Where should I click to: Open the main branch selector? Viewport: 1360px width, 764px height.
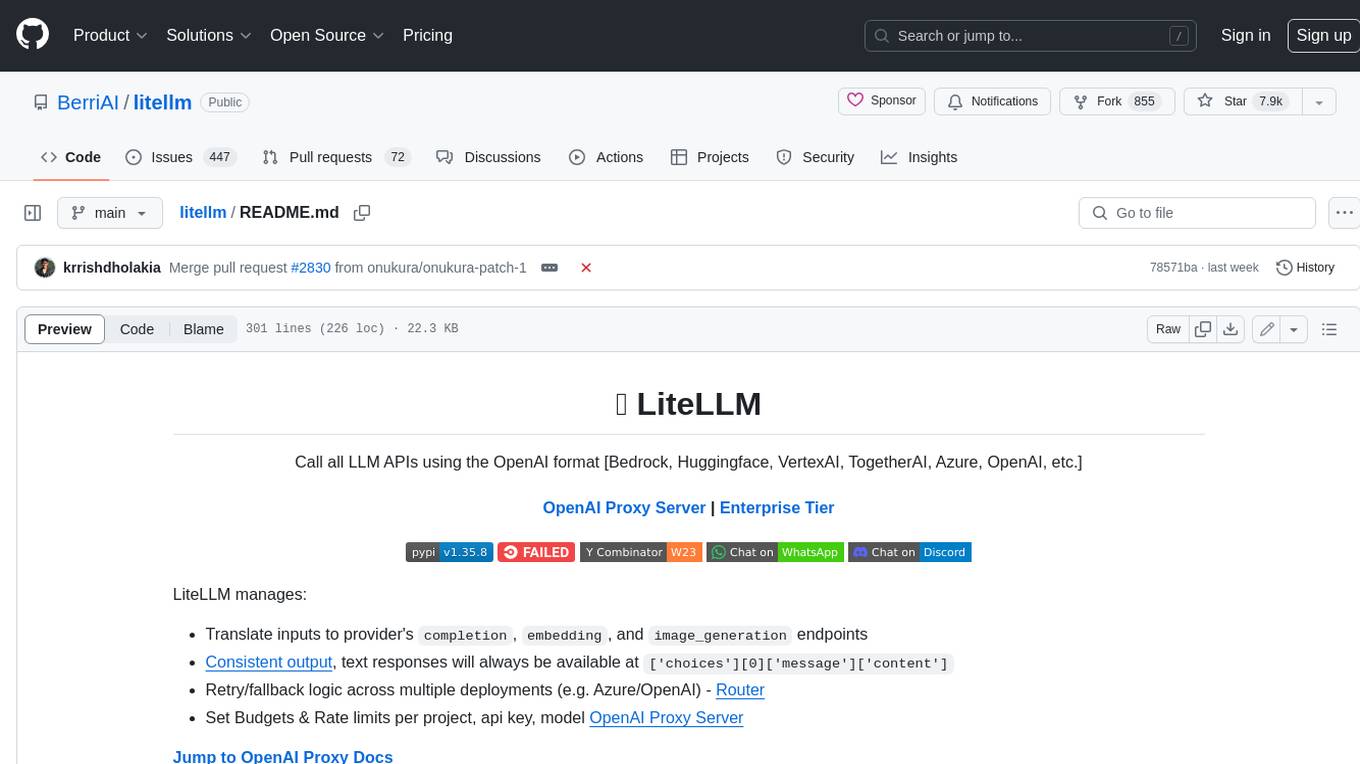[x=109, y=213]
